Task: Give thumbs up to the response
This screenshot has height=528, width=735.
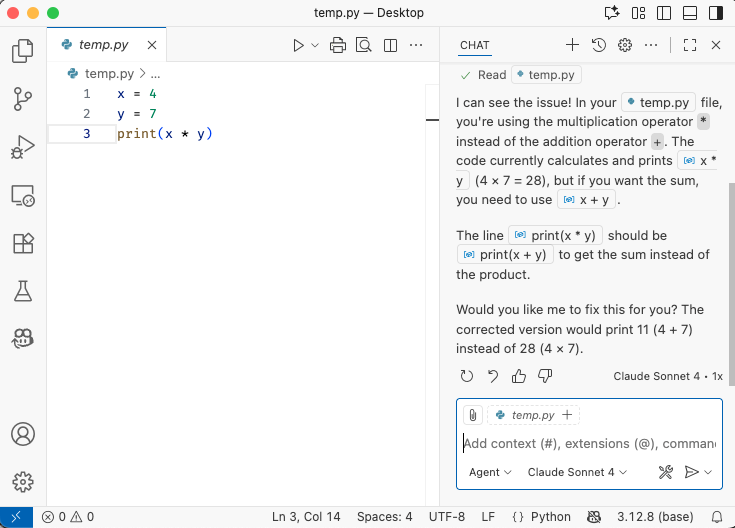Action: [x=519, y=376]
